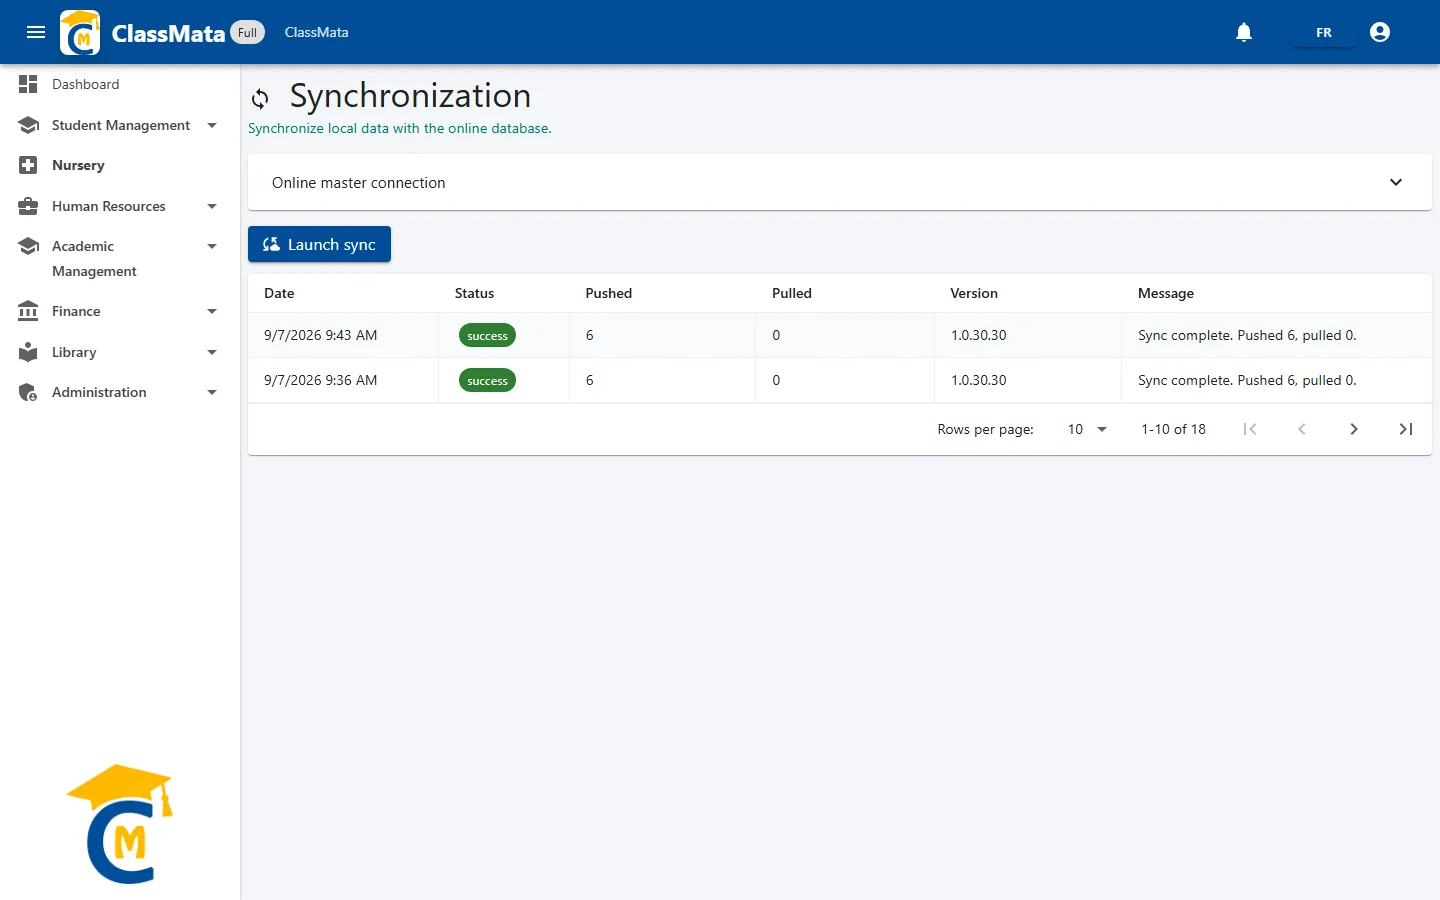Click the Message column header
Image resolution: width=1440 pixels, height=900 pixels.
click(1166, 293)
